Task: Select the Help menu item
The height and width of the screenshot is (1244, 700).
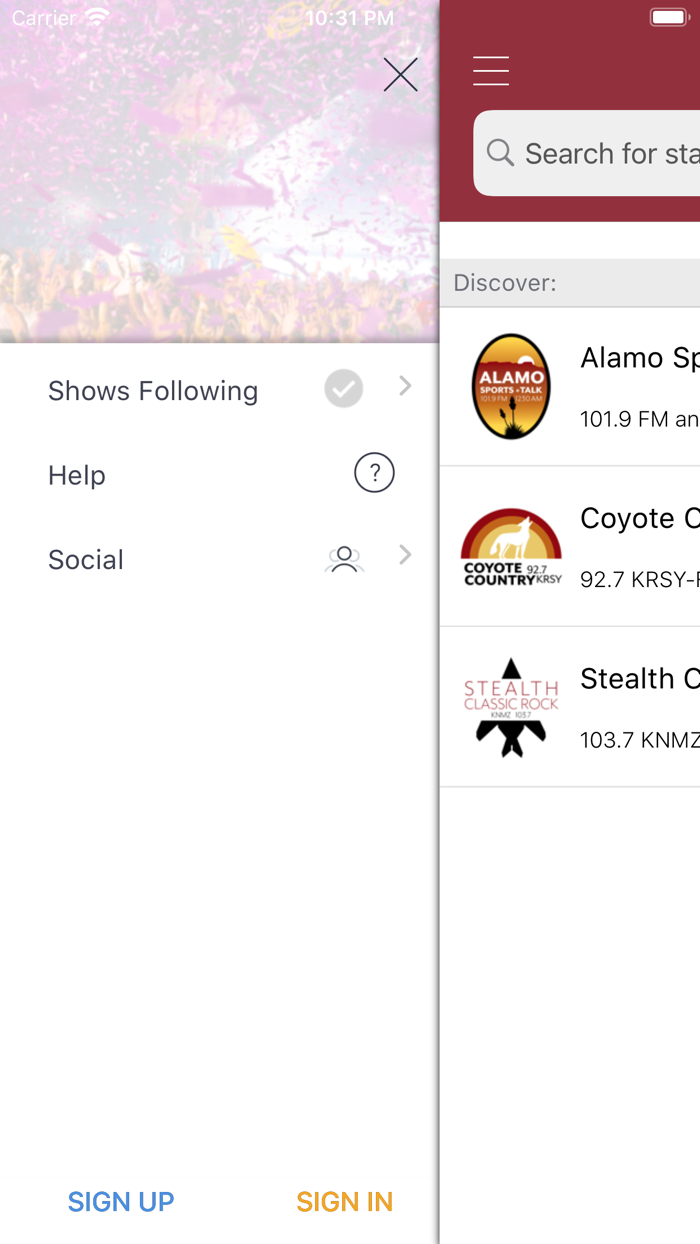Action: tap(77, 475)
